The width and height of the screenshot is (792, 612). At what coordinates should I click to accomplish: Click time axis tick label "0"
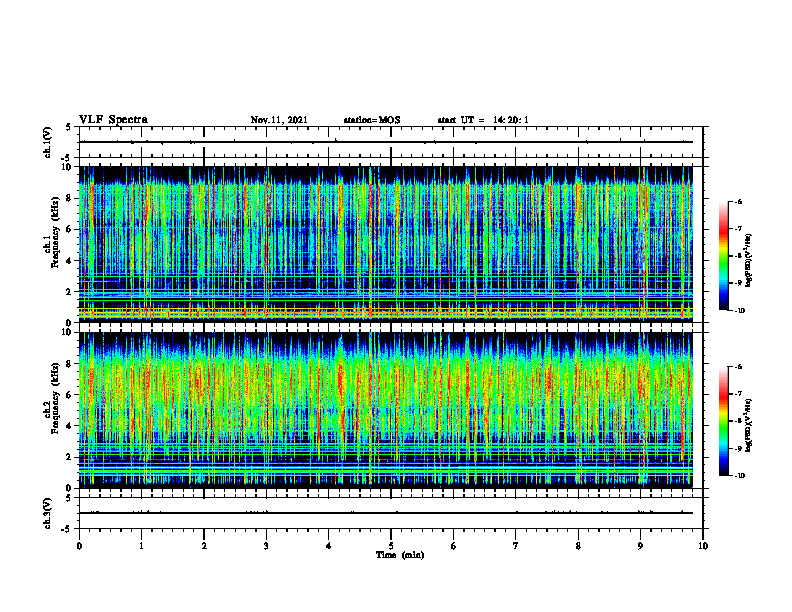pos(79,546)
